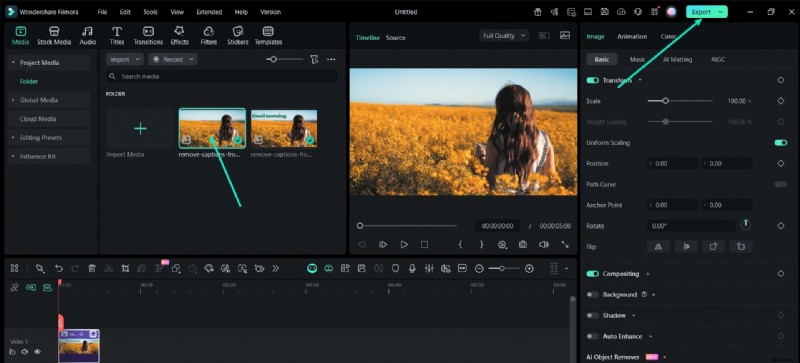The image size is (800, 363).
Task: Toggle the Transform switch
Action: (x=592, y=81)
